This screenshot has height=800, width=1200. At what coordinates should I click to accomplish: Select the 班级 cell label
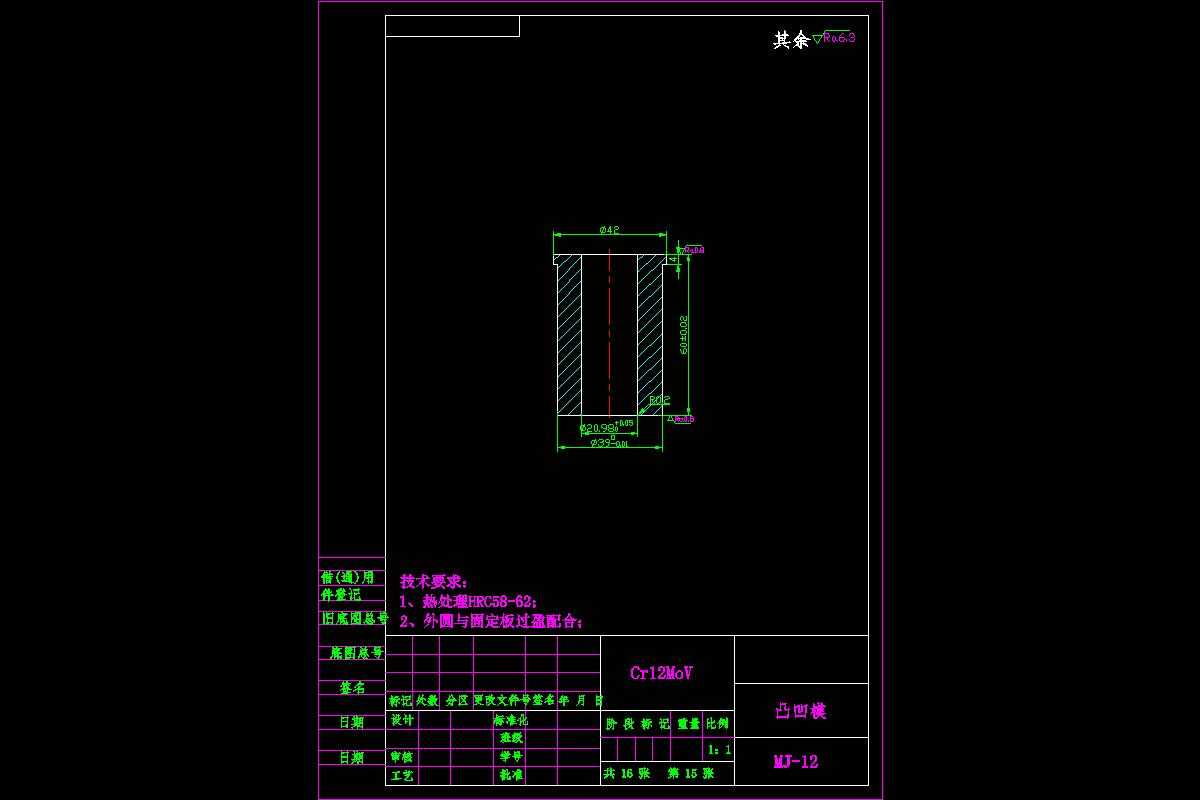[511, 738]
